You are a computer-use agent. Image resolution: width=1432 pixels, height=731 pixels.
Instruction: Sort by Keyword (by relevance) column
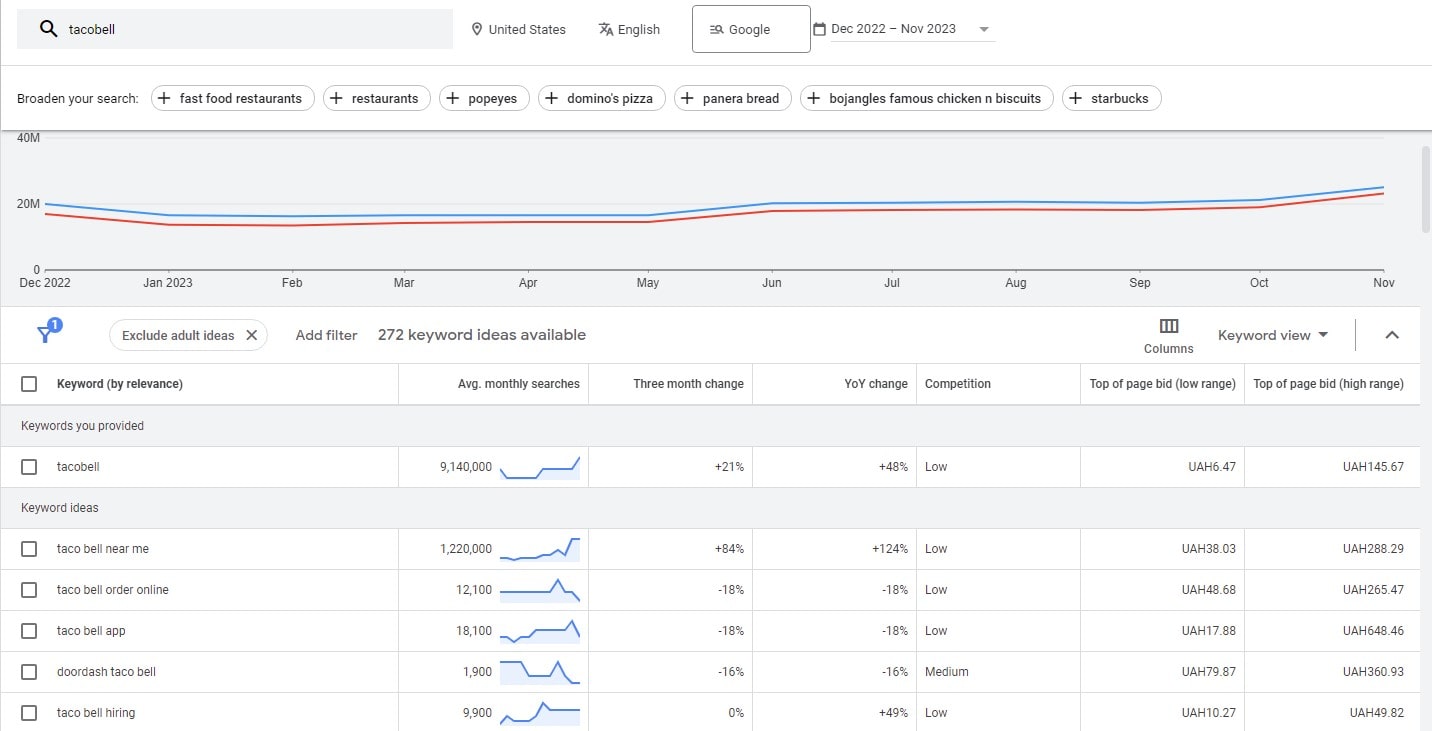coord(120,384)
